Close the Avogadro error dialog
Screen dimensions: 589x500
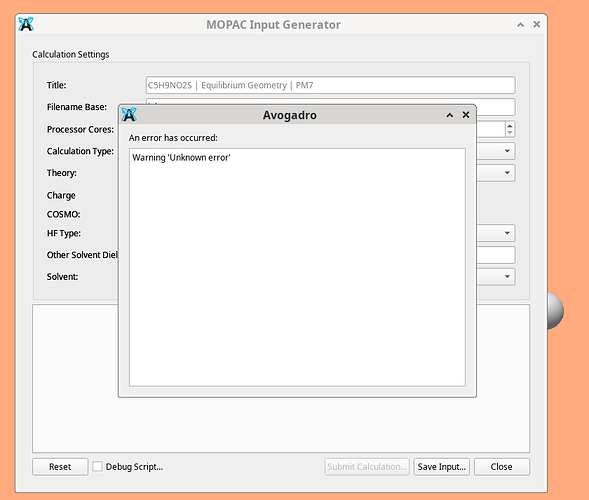click(466, 115)
